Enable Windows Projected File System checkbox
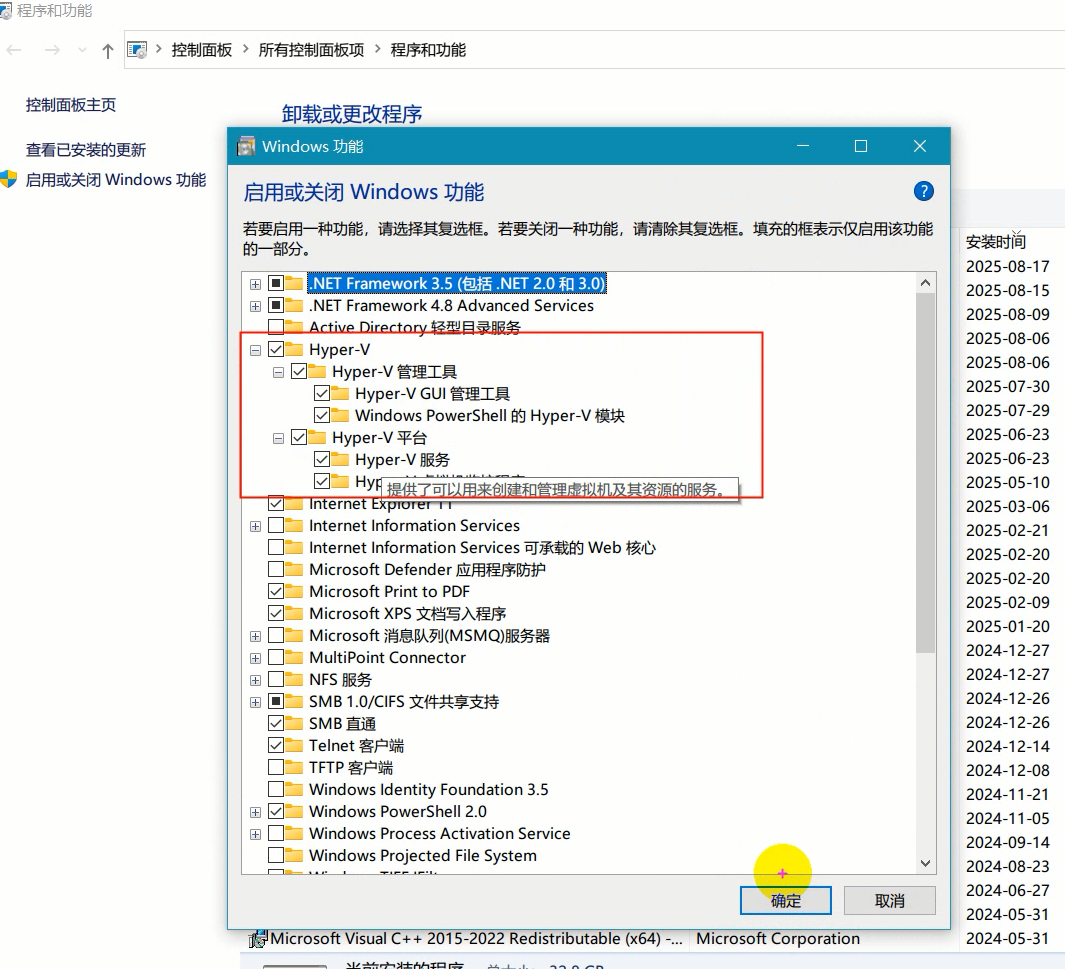 (x=276, y=855)
